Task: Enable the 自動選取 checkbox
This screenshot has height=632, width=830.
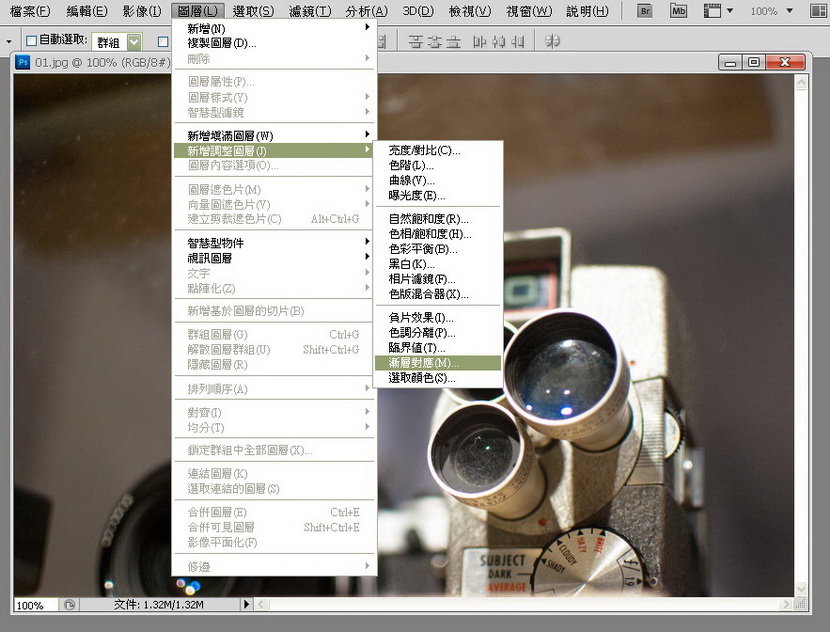Action: (x=31, y=41)
